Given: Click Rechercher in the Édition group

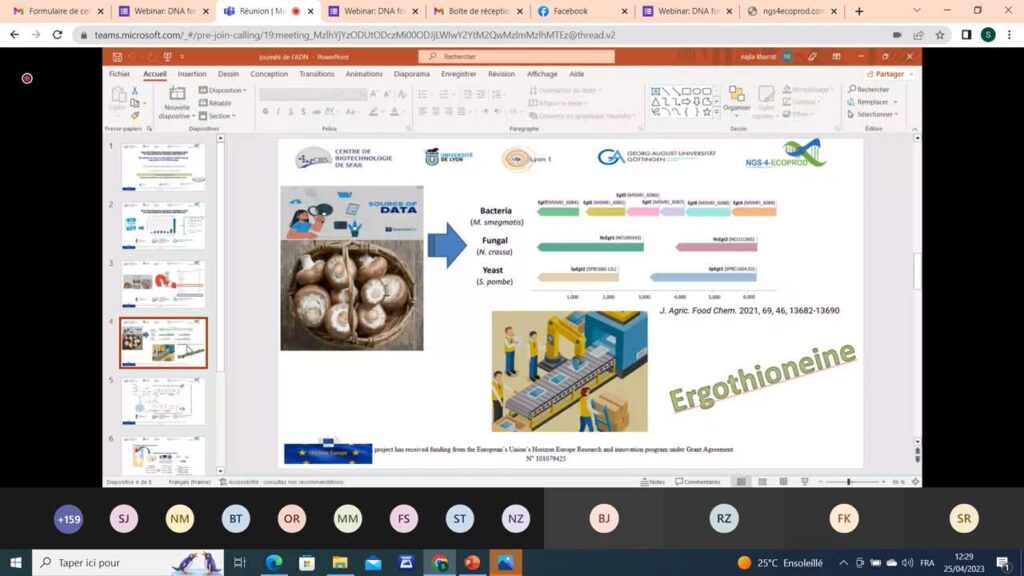Looking at the screenshot, I should [868, 89].
